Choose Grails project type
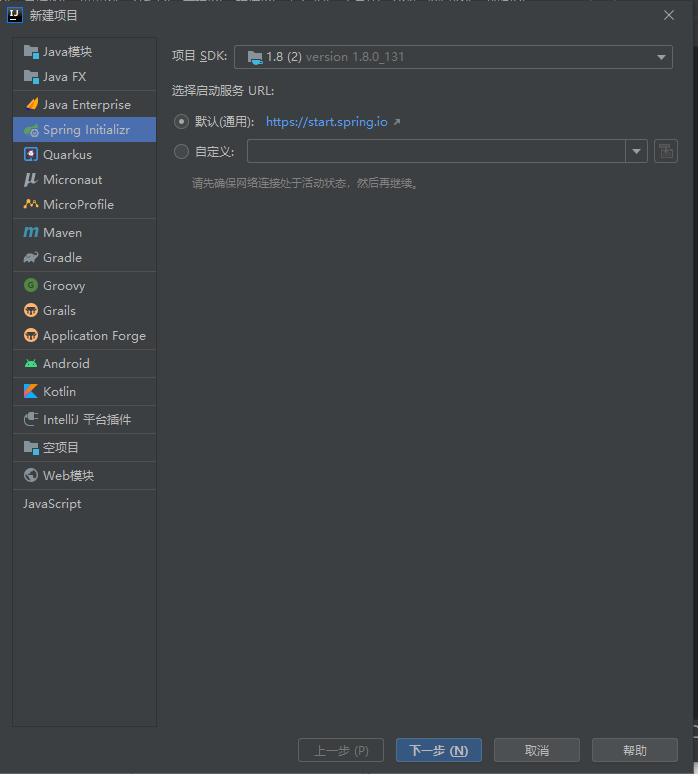 (84, 310)
